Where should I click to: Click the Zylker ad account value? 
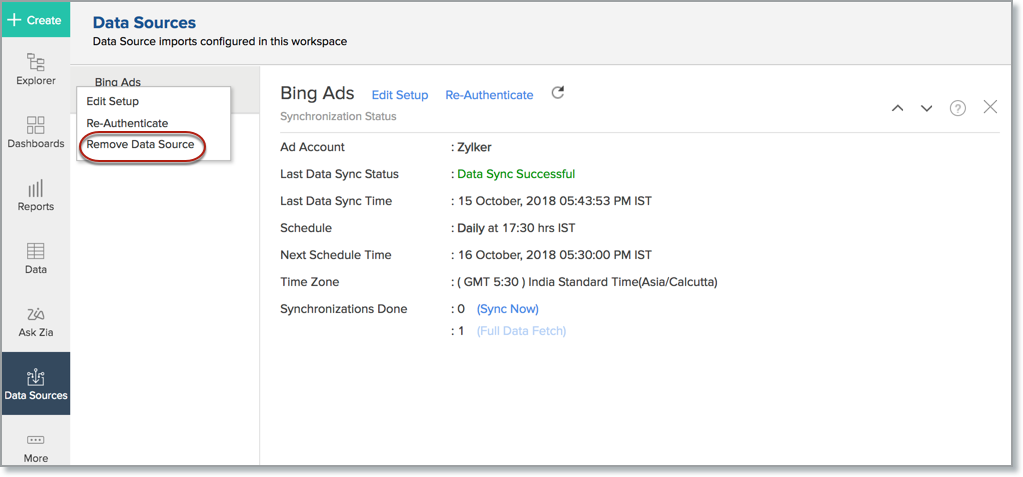(474, 147)
